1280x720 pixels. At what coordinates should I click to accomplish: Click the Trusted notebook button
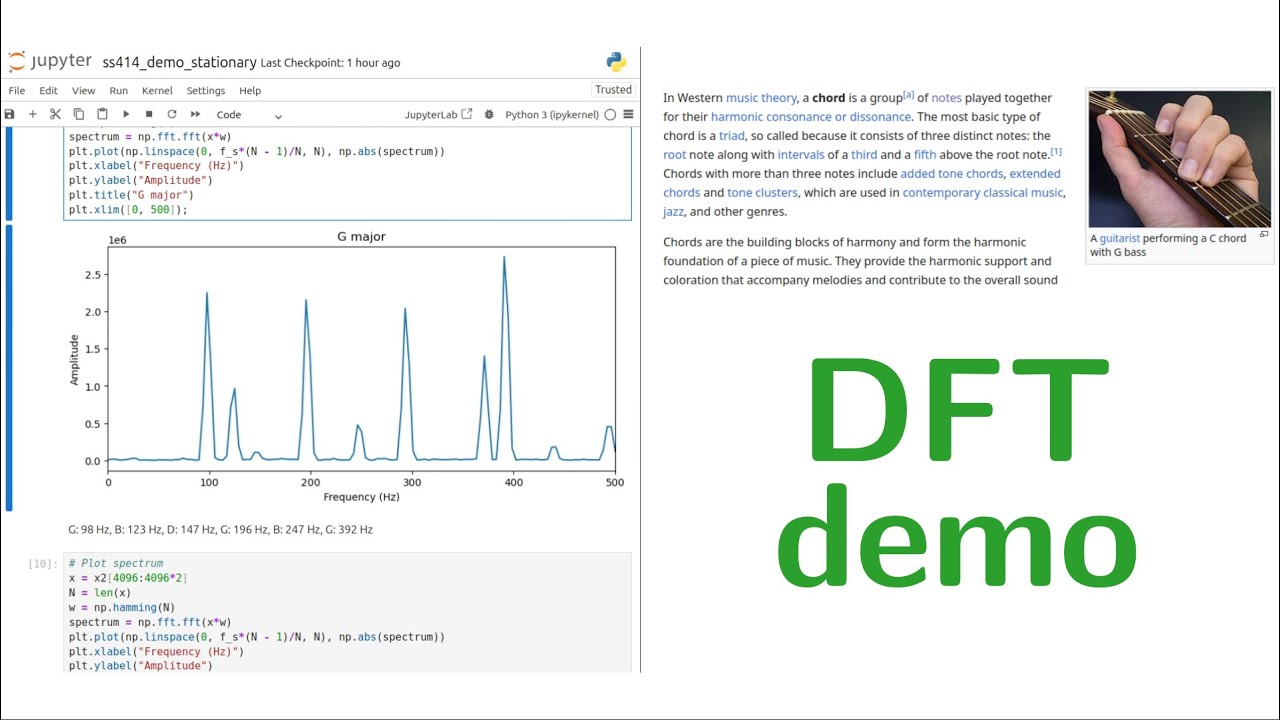[x=613, y=90]
